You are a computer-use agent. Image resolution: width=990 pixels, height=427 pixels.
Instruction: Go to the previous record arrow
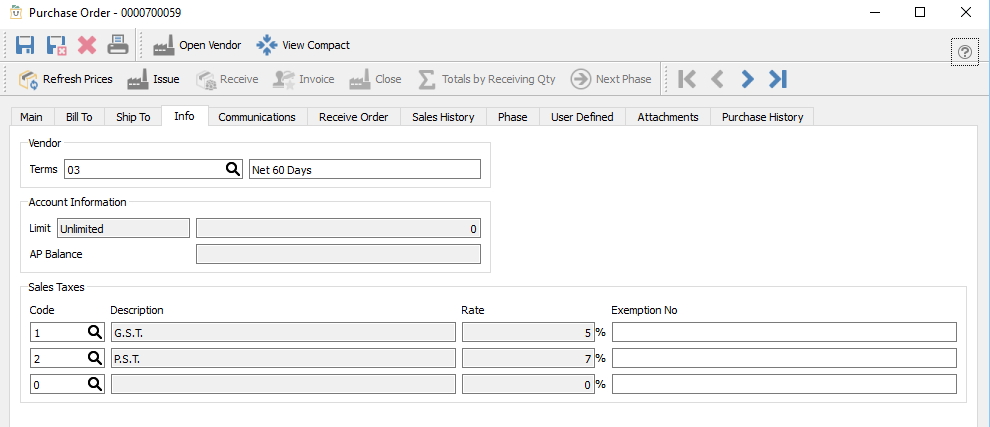[x=717, y=79]
